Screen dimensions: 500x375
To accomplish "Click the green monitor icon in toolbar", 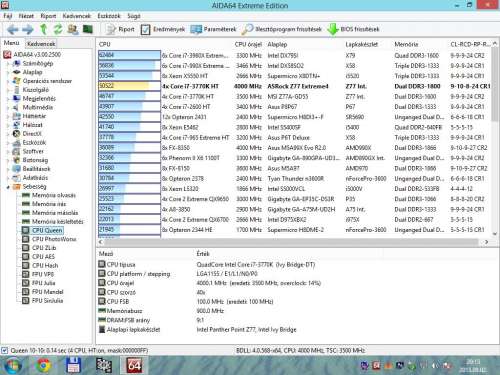I will 88,29.
